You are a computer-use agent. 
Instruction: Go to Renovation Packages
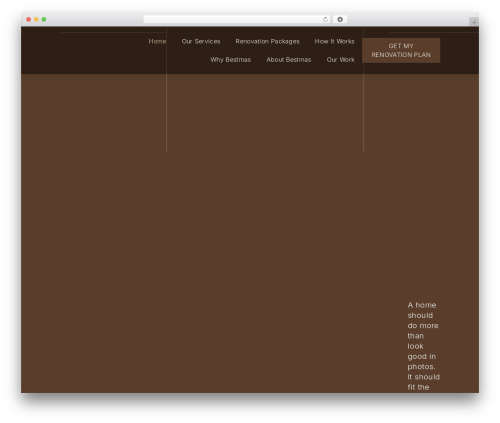click(267, 41)
